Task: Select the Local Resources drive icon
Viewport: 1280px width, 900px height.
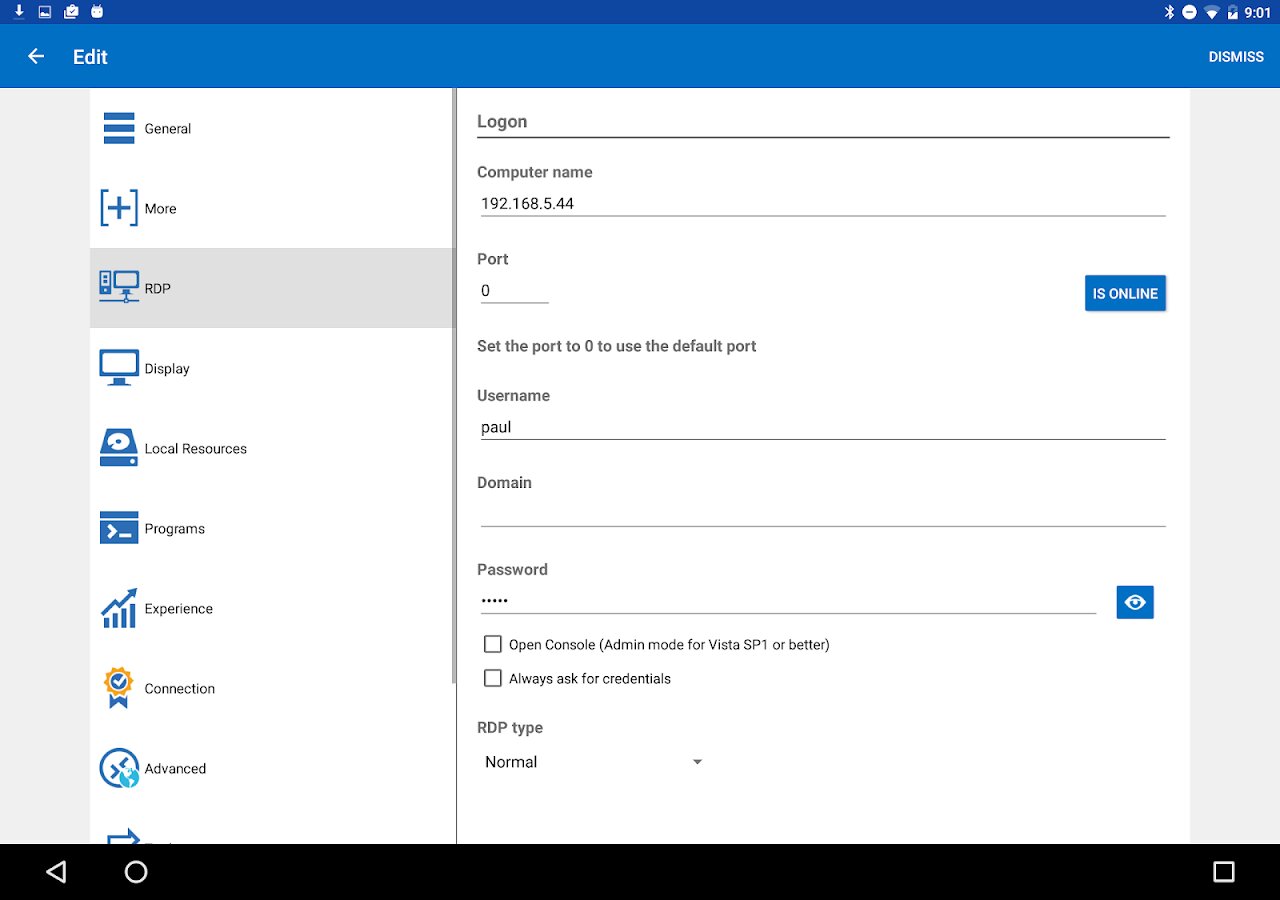Action: pos(119,448)
